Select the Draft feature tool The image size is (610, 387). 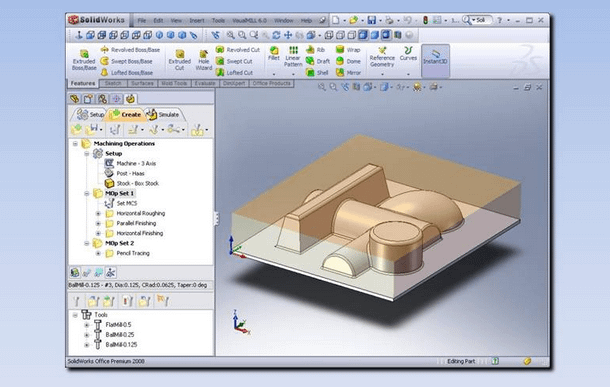[318, 61]
